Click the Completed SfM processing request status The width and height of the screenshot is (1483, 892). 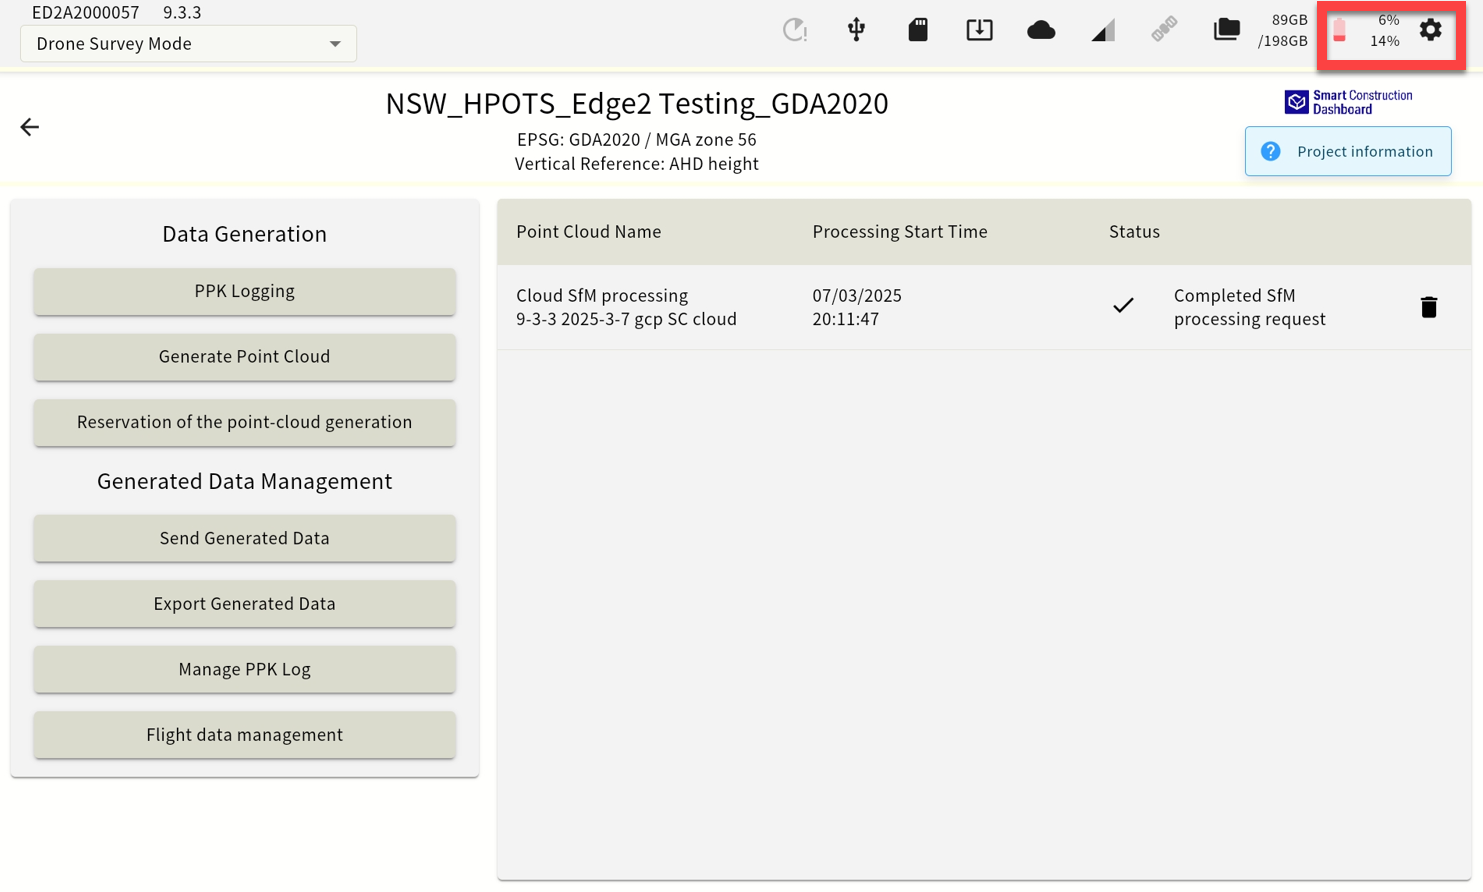(1249, 307)
